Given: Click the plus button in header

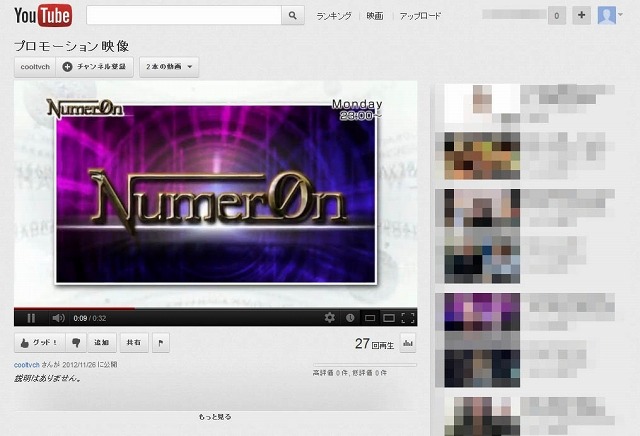Looking at the screenshot, I should point(581,16).
